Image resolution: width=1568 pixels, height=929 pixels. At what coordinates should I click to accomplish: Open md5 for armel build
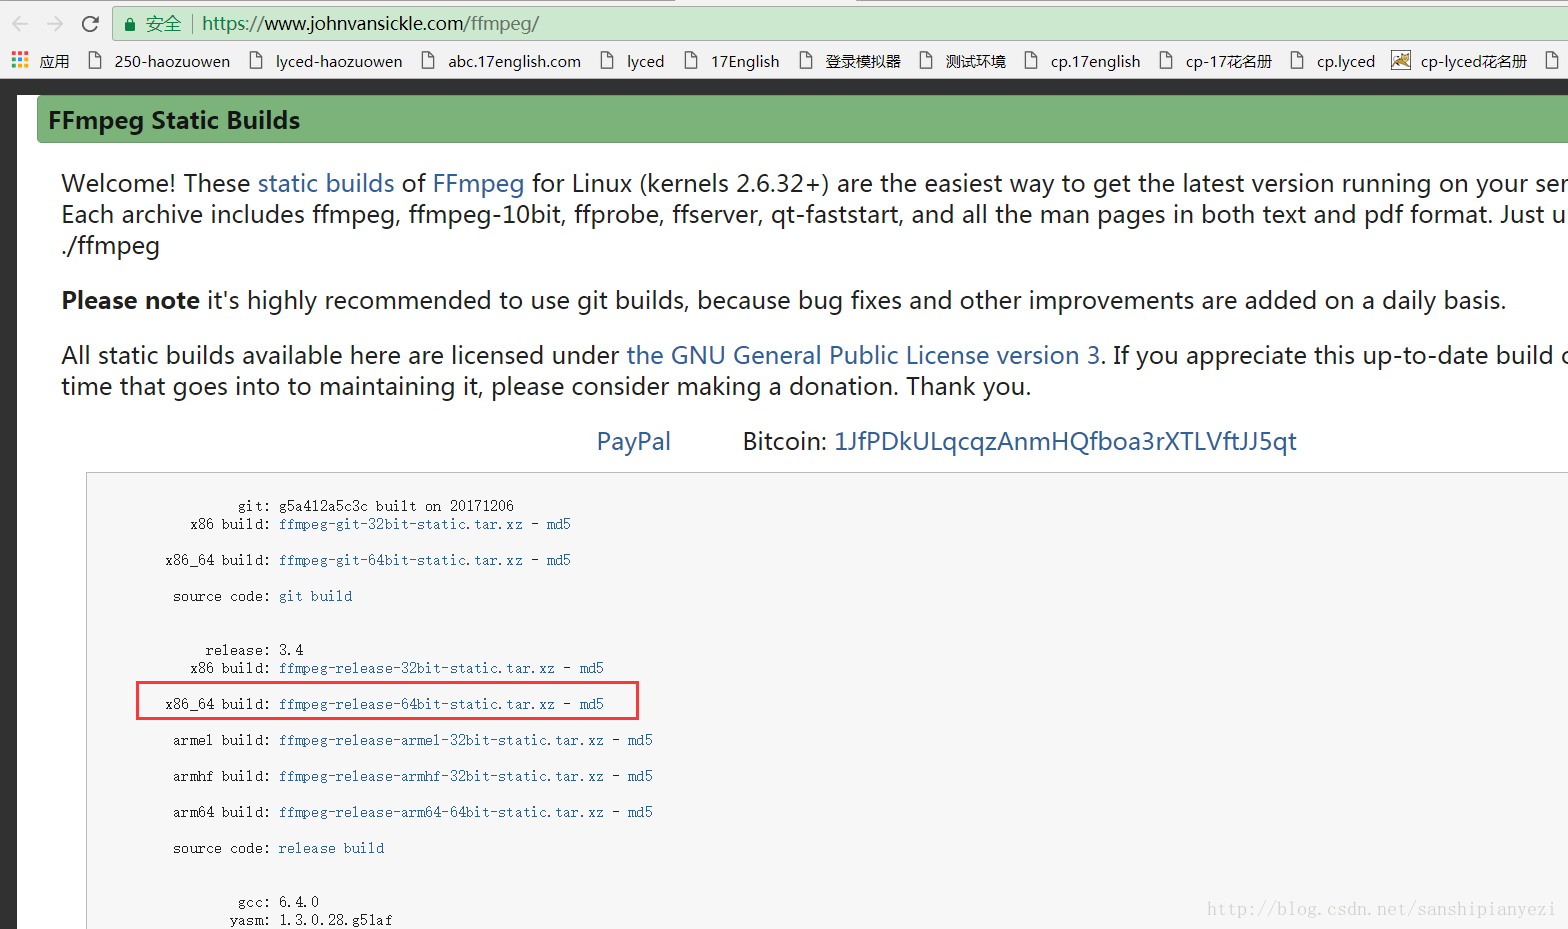coord(640,740)
